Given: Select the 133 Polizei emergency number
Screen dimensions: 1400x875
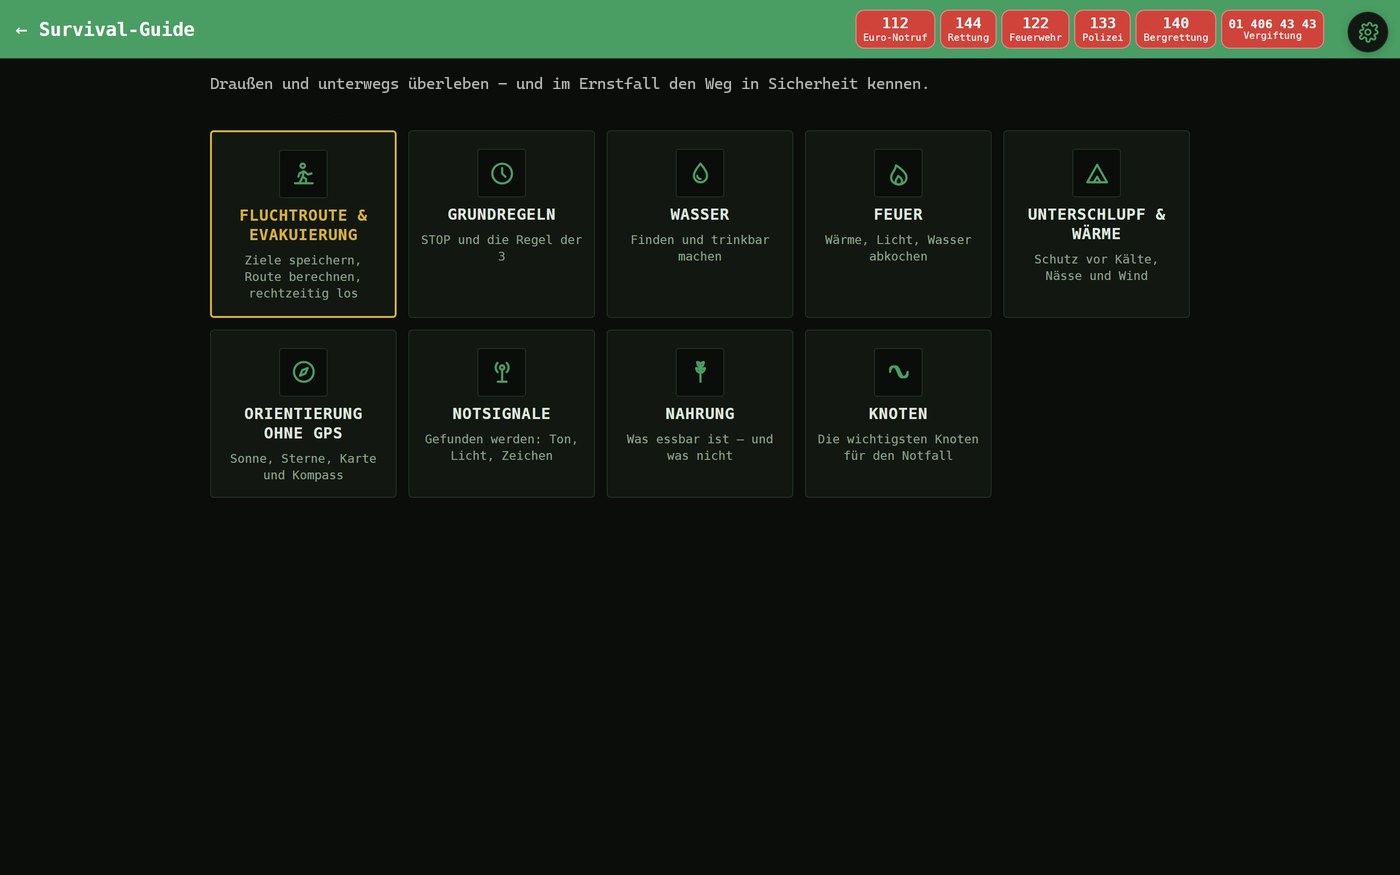Looking at the screenshot, I should click(x=1102, y=29).
